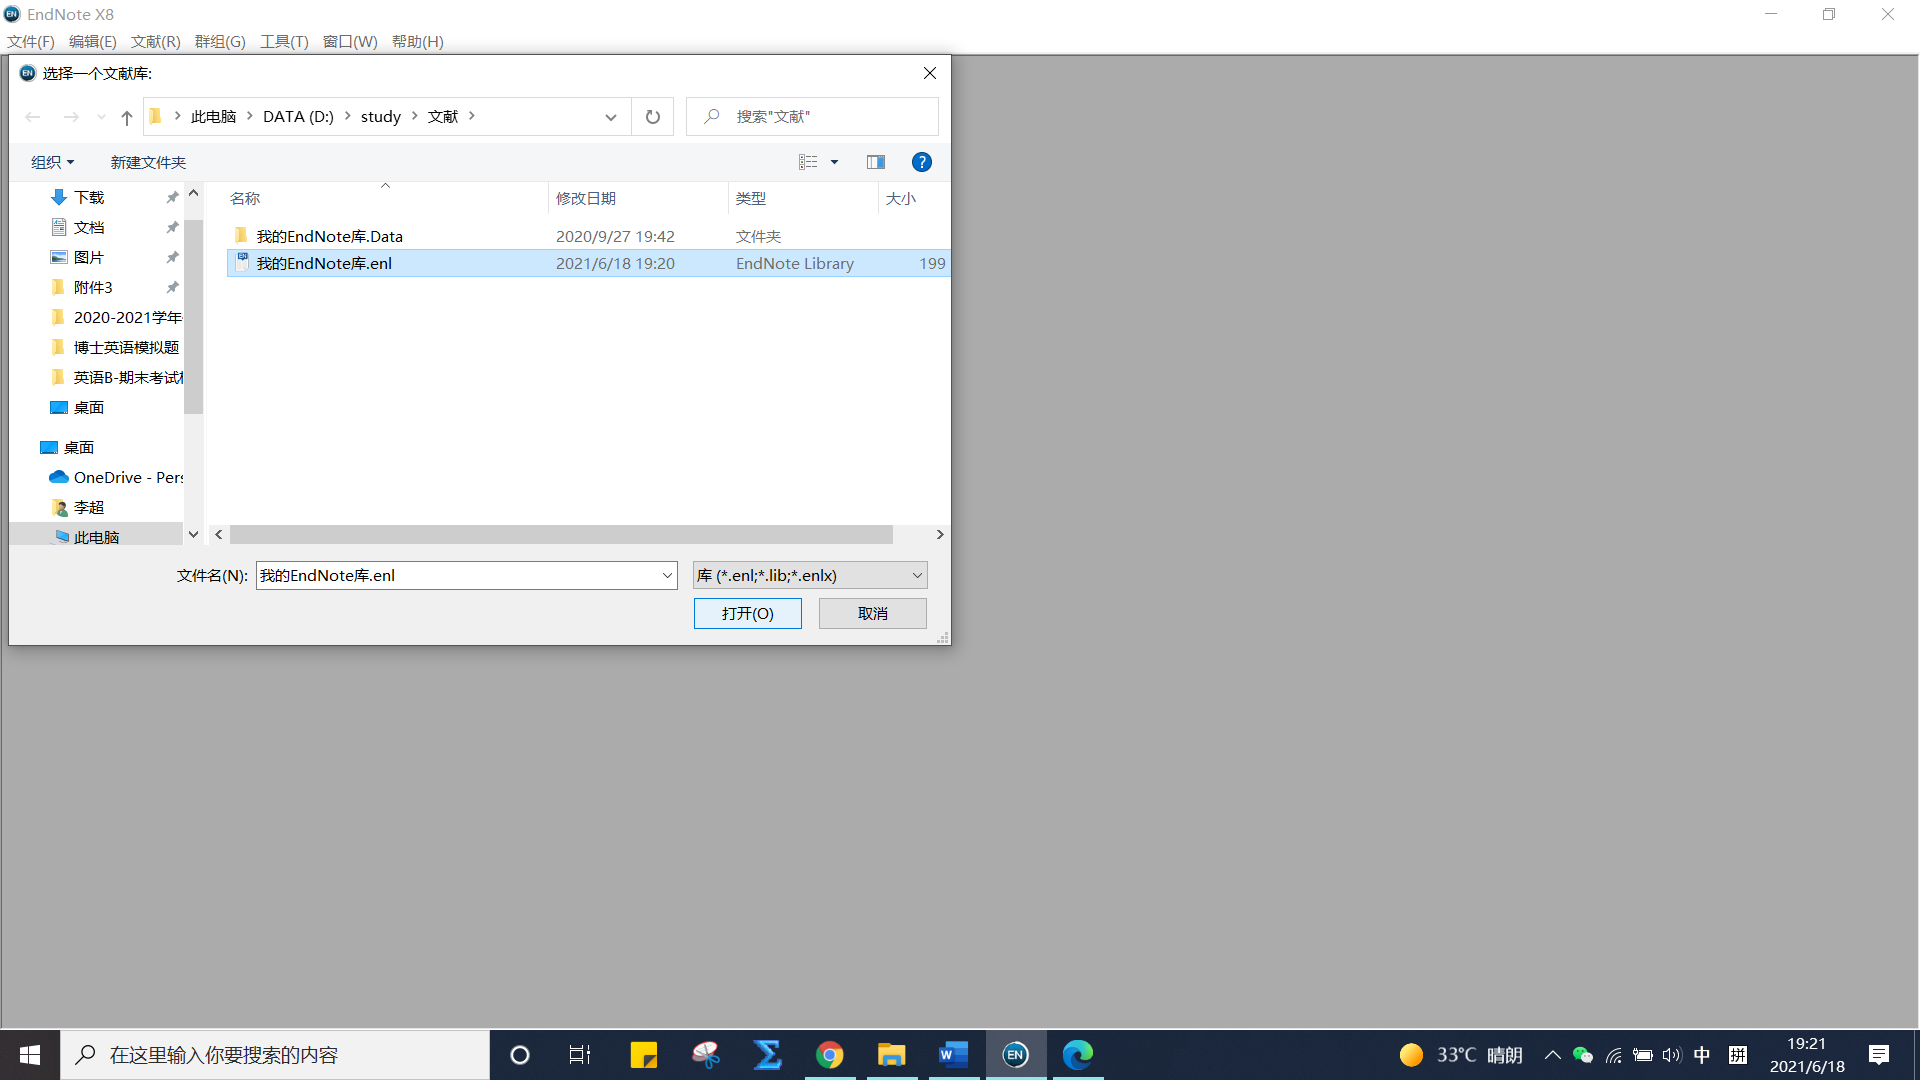Toggle the preview pane button
The image size is (1920, 1080).
[x=876, y=161]
